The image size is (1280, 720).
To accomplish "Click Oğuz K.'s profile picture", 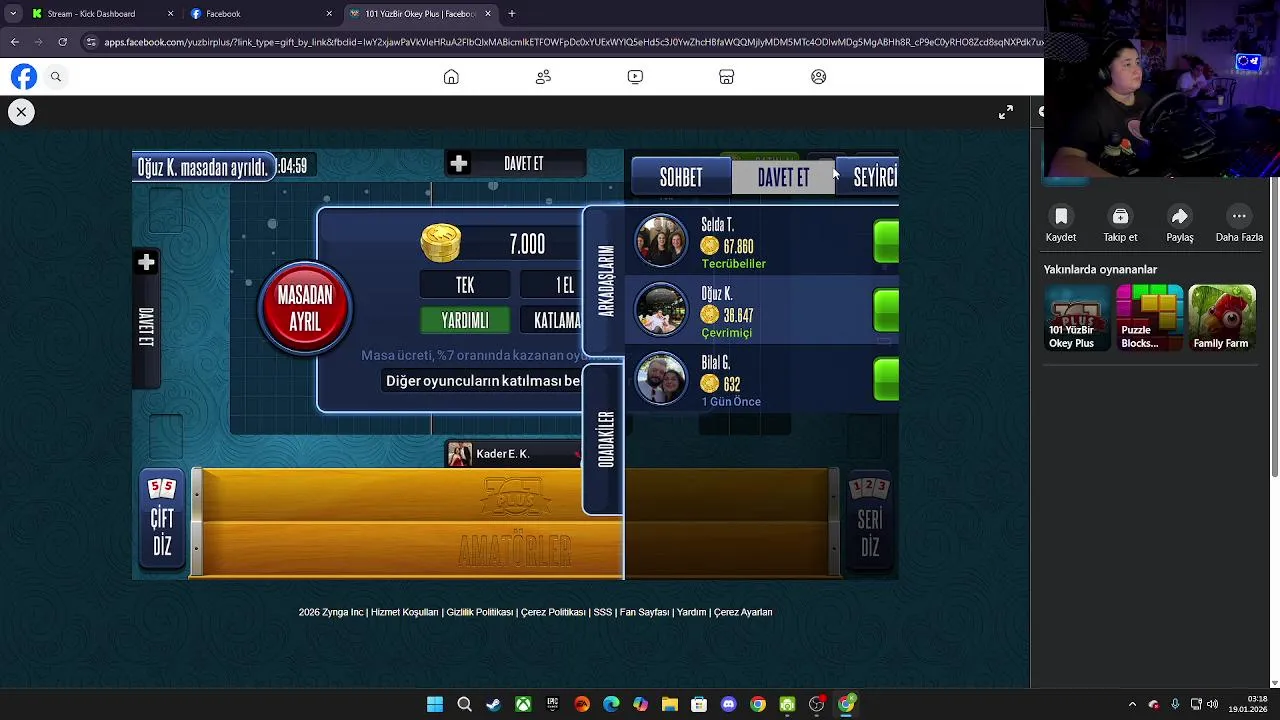I will pos(661,309).
